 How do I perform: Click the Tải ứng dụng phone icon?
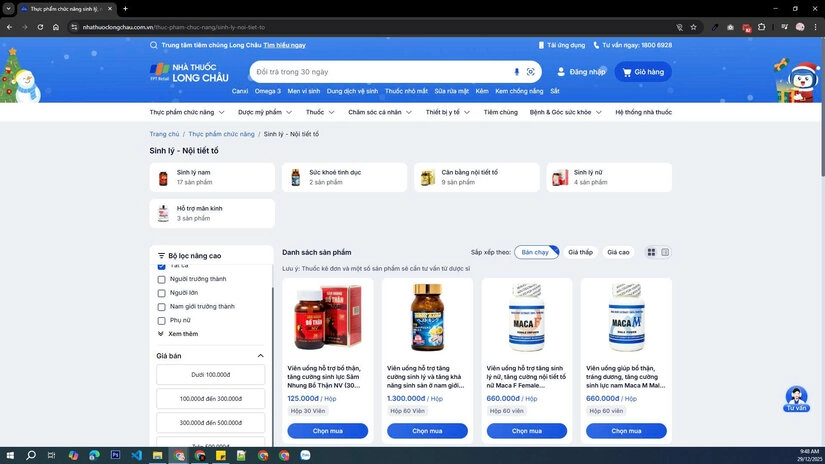click(541, 45)
